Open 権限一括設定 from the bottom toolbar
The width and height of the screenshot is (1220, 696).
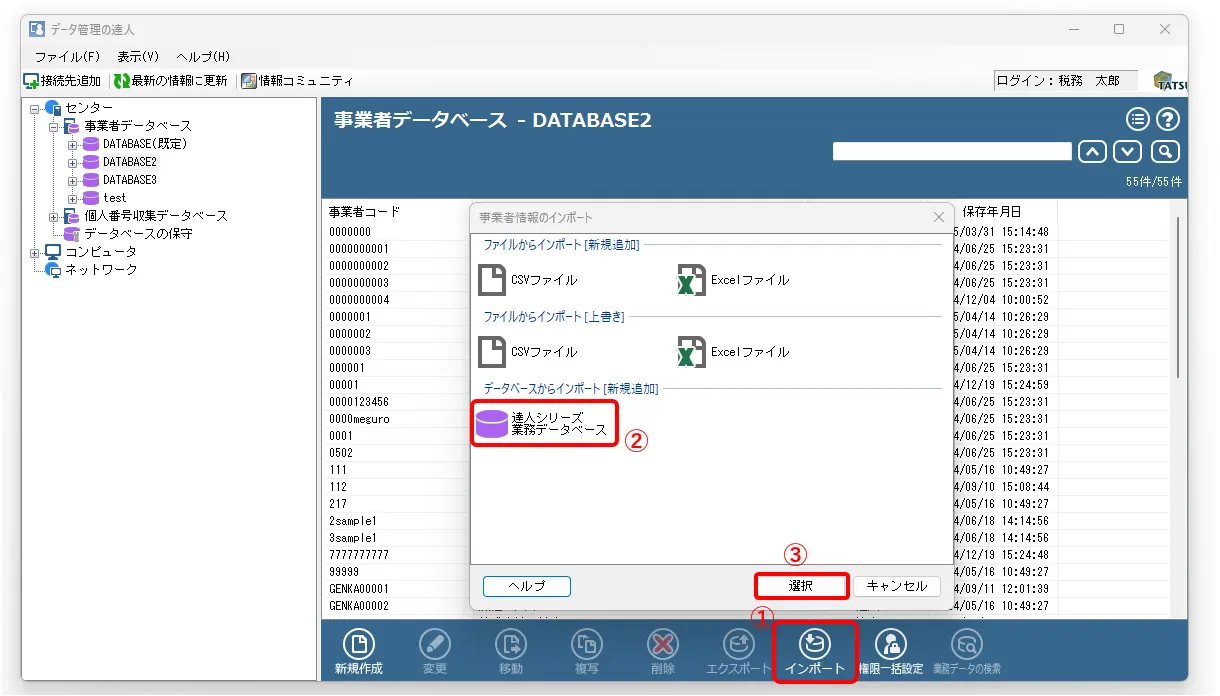click(891, 651)
